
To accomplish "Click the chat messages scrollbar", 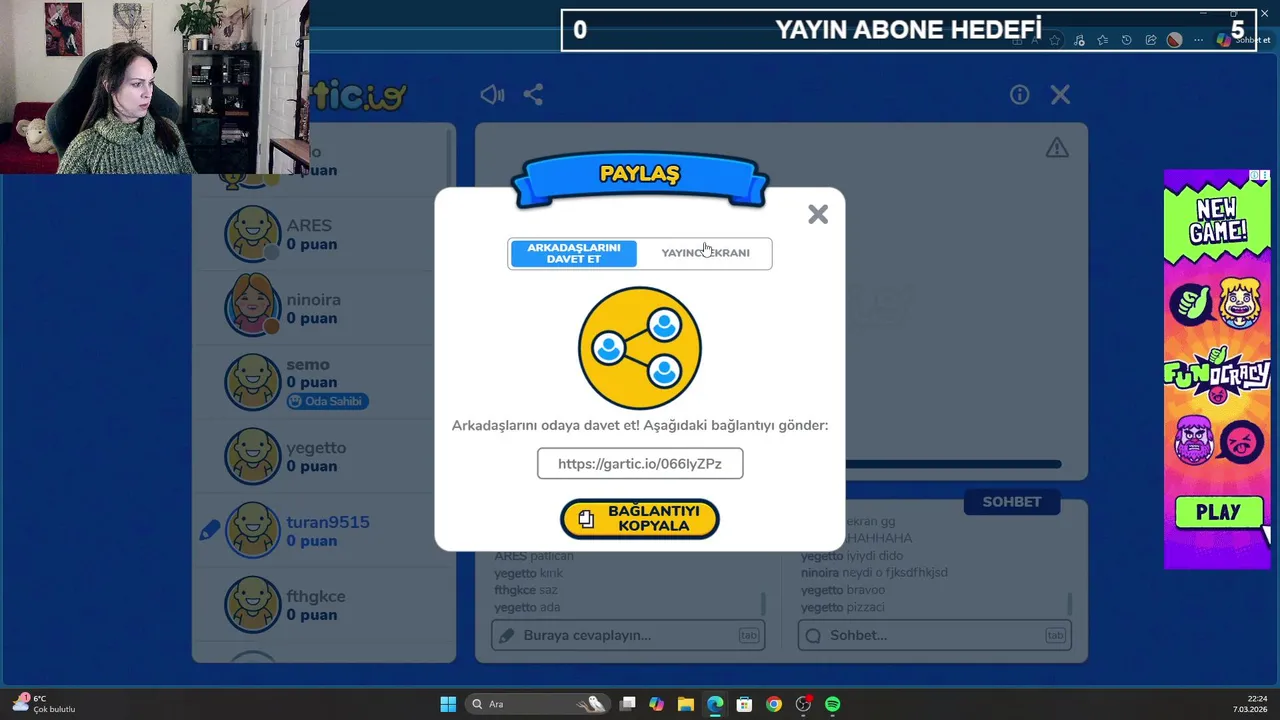I will (1070, 604).
